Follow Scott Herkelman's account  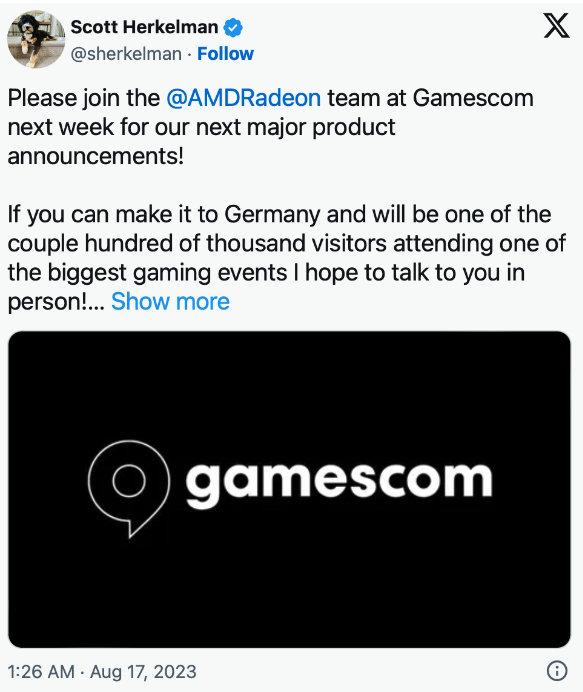pyautogui.click(x=226, y=54)
